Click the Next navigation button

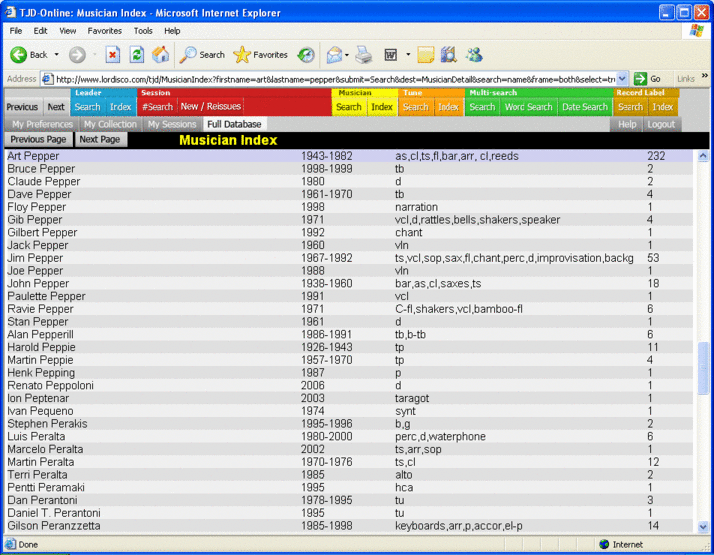56,107
